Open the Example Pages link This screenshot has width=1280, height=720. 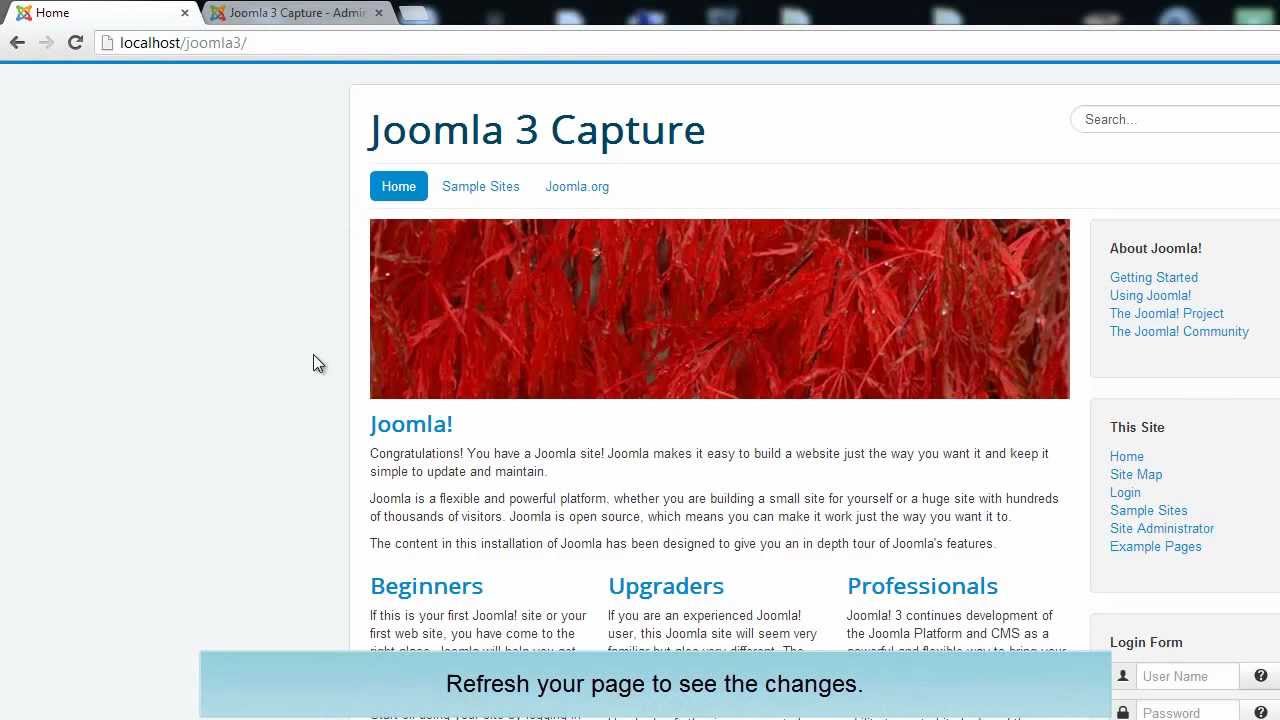coord(1155,546)
